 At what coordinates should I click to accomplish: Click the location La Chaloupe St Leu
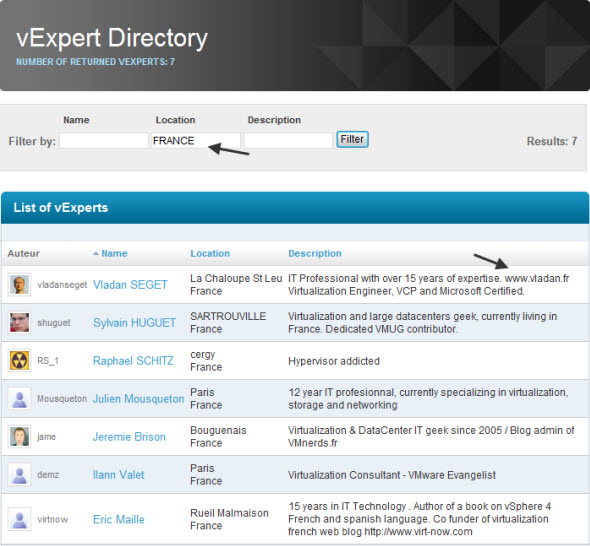(x=236, y=278)
